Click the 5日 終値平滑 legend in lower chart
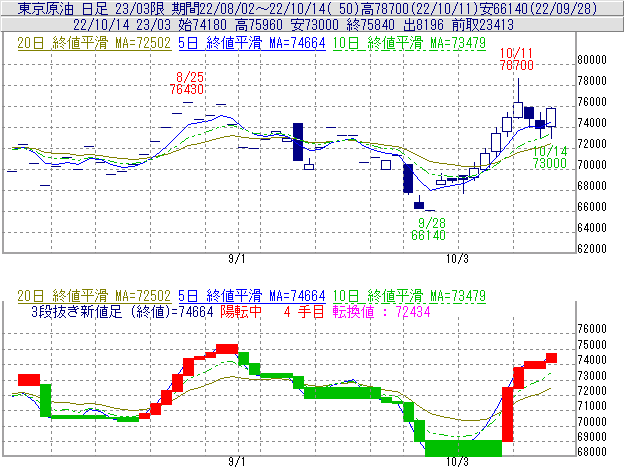The width and height of the screenshot is (624, 475). (252, 296)
